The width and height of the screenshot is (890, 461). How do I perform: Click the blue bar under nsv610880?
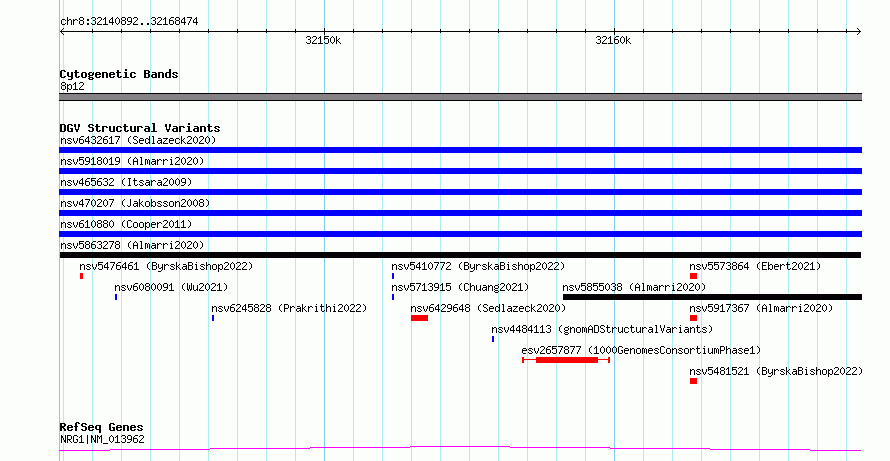460,234
